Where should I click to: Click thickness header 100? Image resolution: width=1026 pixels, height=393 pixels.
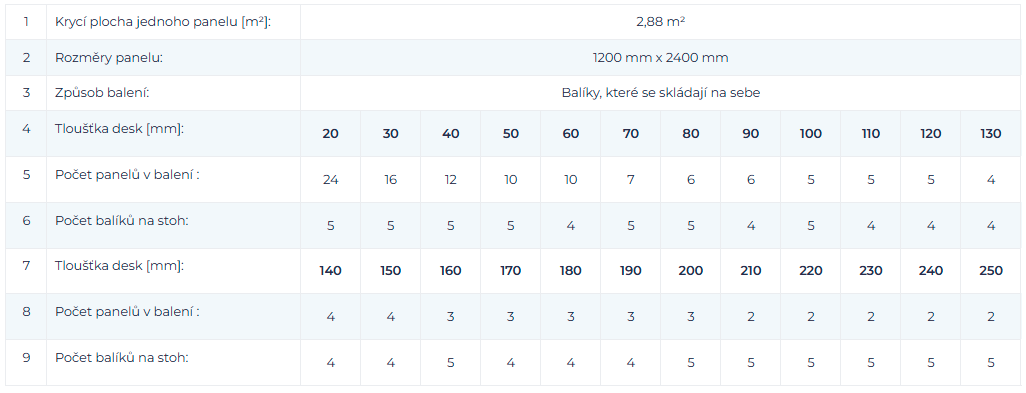click(x=811, y=134)
